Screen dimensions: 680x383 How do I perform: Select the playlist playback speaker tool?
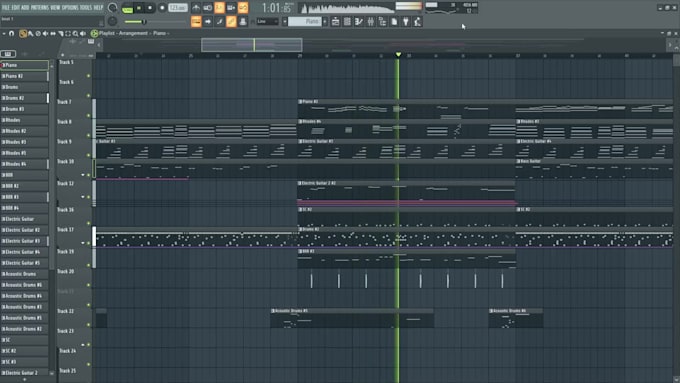click(82, 33)
